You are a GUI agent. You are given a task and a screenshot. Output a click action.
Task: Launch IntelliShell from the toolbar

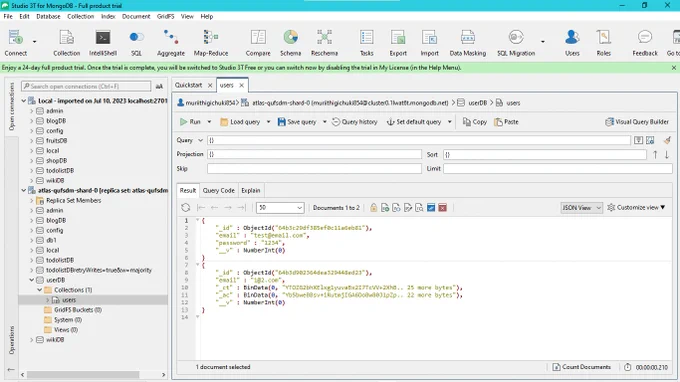click(103, 42)
